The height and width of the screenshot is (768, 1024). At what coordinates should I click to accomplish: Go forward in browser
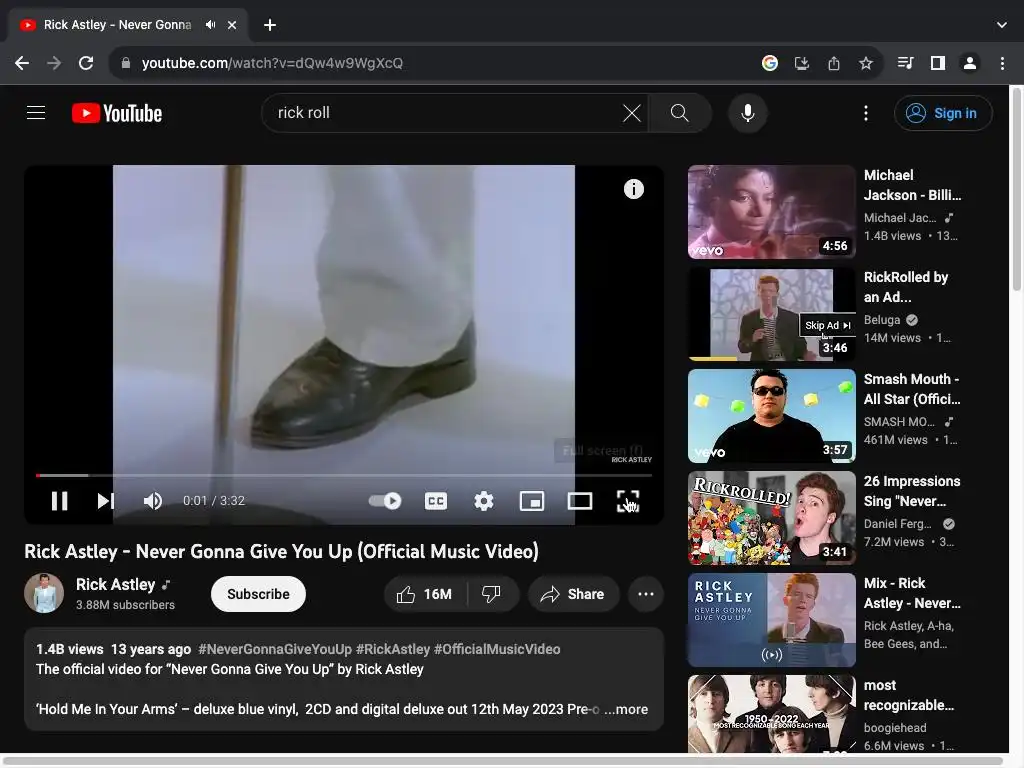[x=54, y=63]
